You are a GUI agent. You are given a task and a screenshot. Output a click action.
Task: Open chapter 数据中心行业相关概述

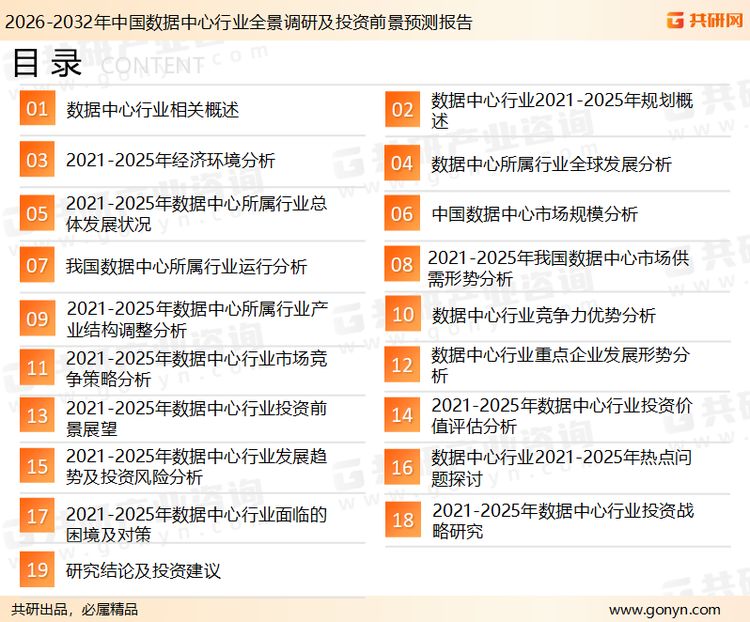[153, 110]
